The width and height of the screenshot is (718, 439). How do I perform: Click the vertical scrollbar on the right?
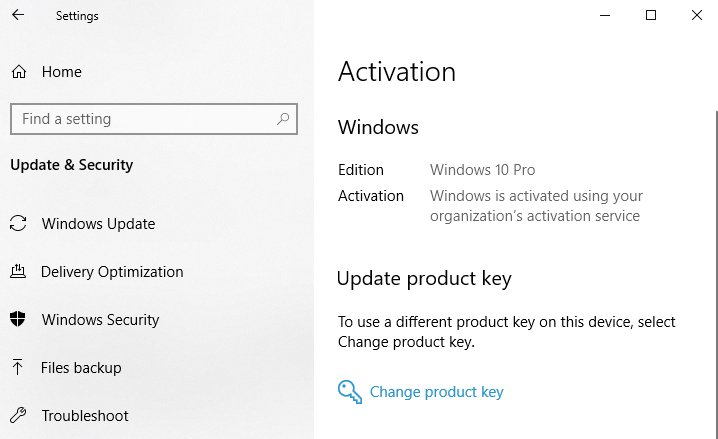click(x=714, y=250)
